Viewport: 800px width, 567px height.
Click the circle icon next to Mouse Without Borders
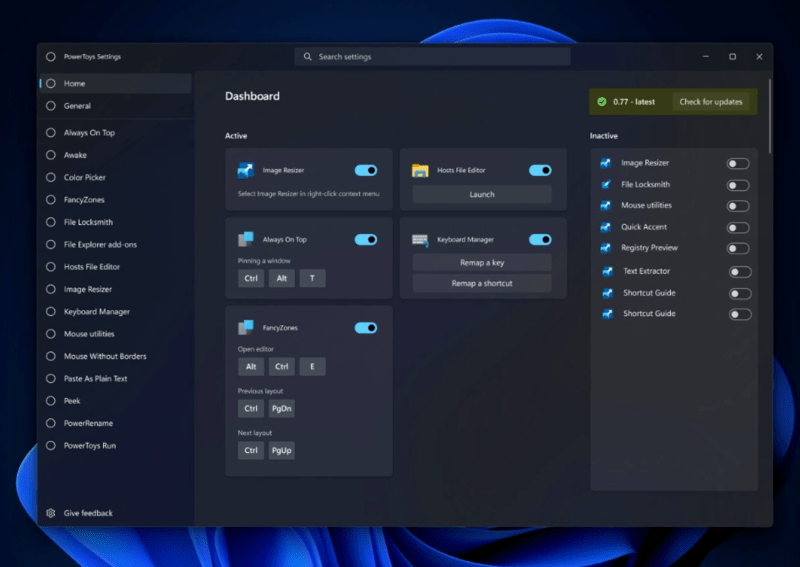[x=51, y=356]
